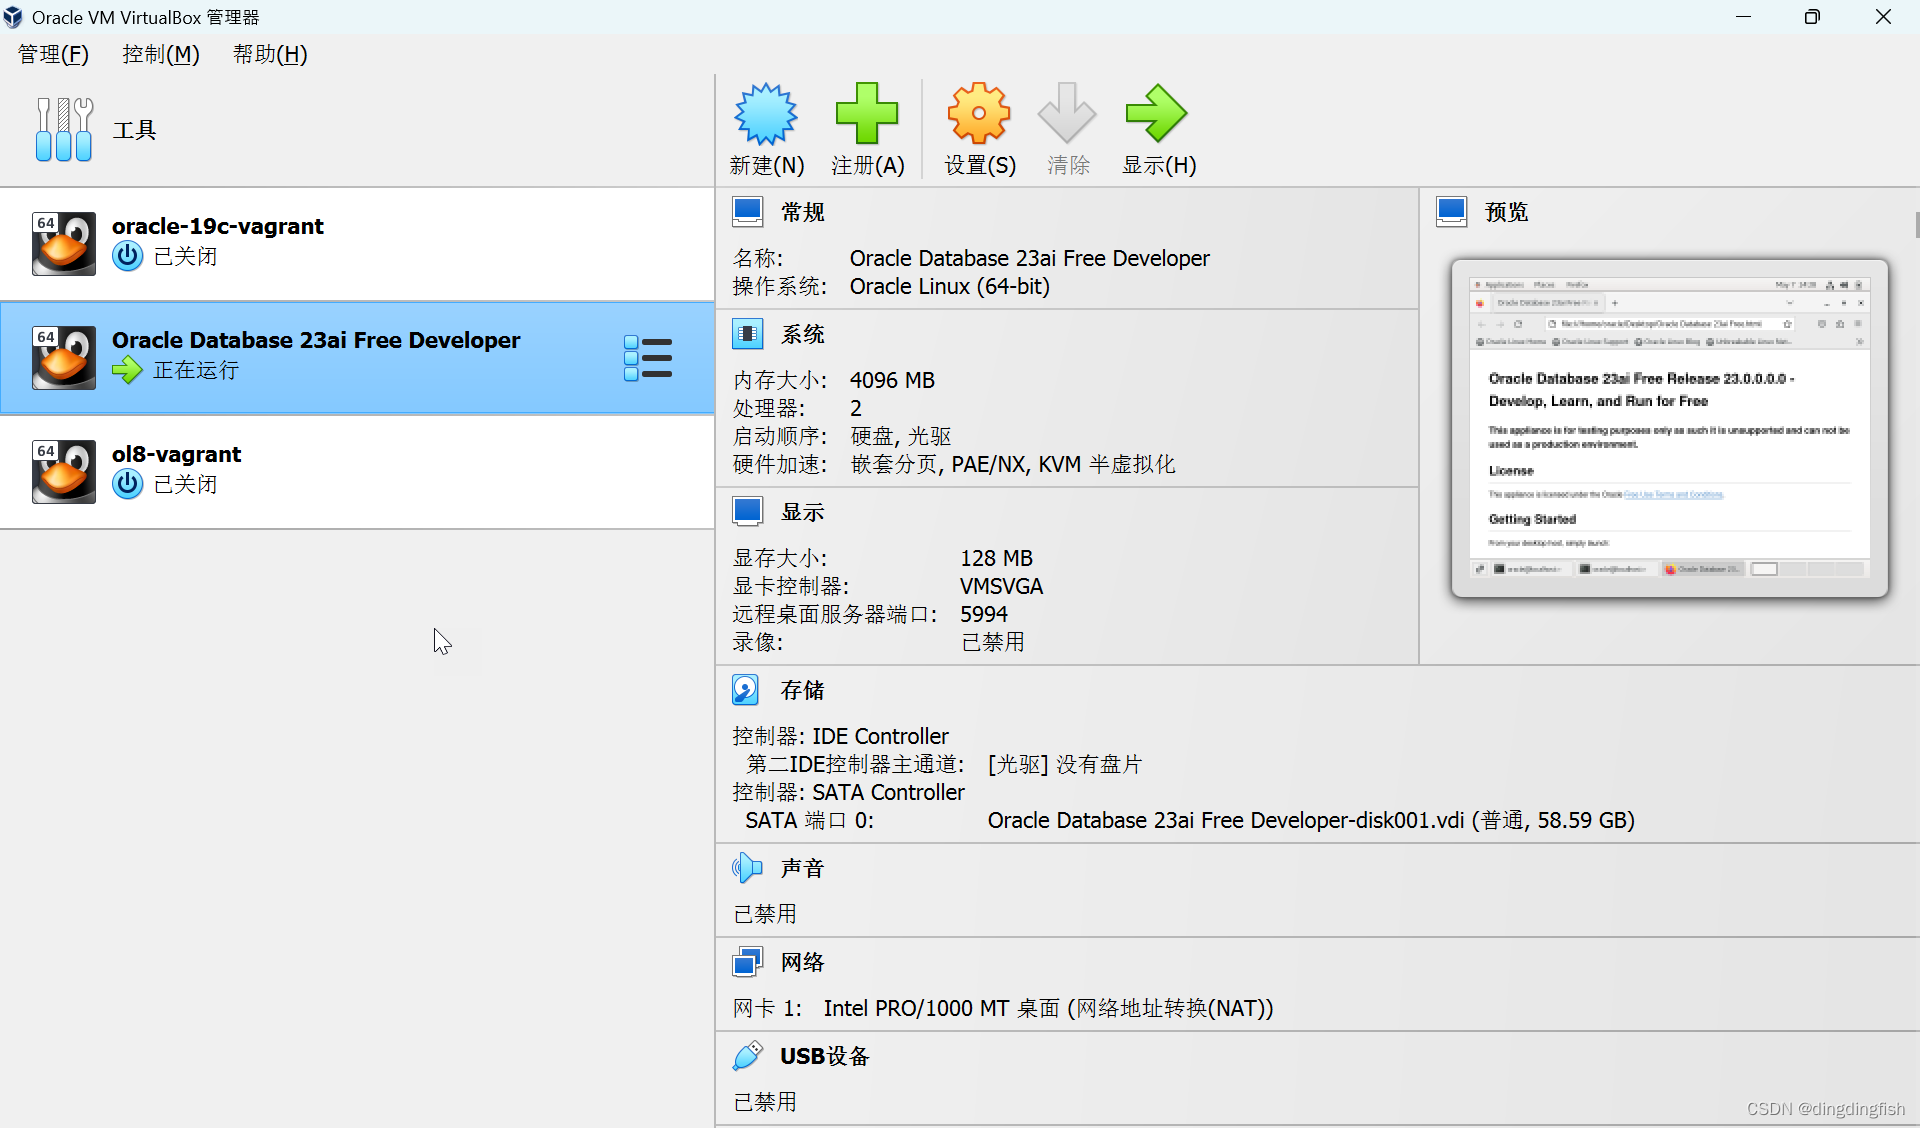Screen dimensions: 1920x1128
Task: Click the System (系统) chip icon
Action: [x=748, y=334]
